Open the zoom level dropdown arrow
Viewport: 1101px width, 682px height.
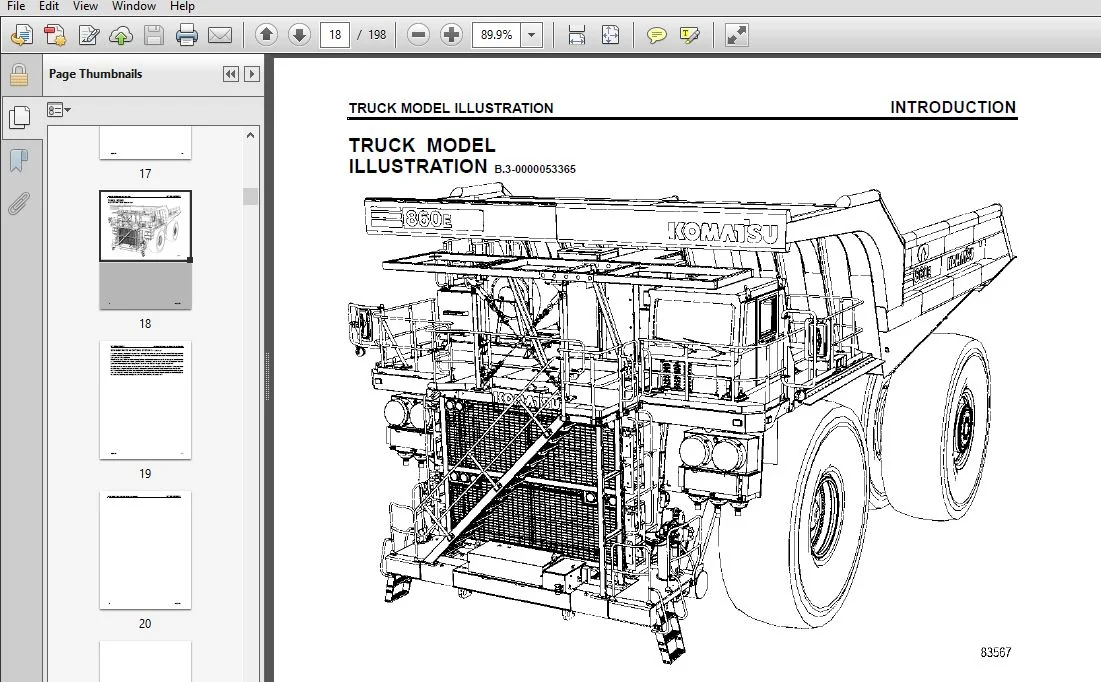532,34
